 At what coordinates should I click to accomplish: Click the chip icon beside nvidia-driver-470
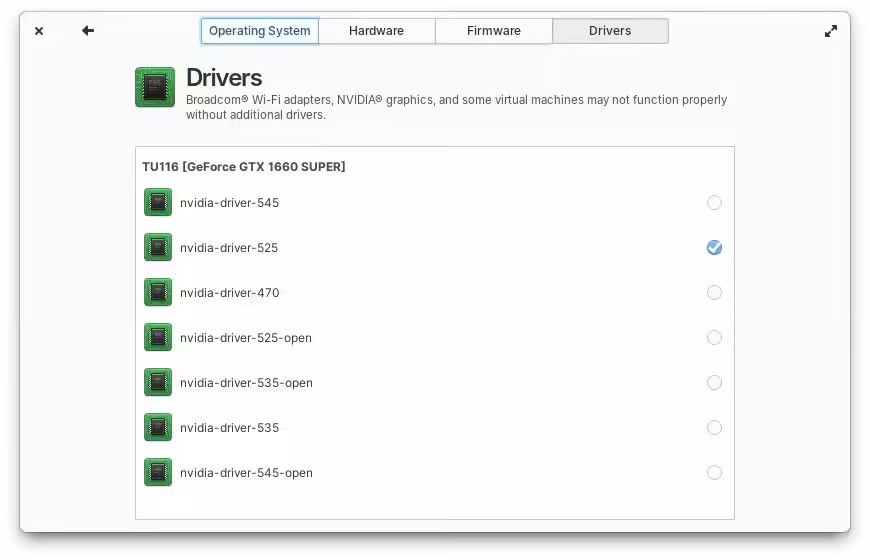click(x=158, y=293)
